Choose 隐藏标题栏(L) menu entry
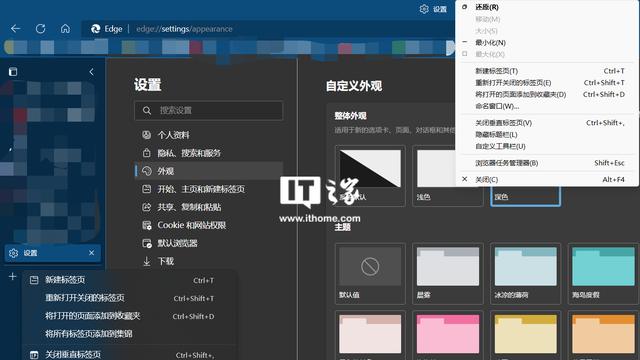The image size is (640, 360). pyautogui.click(x=546, y=135)
